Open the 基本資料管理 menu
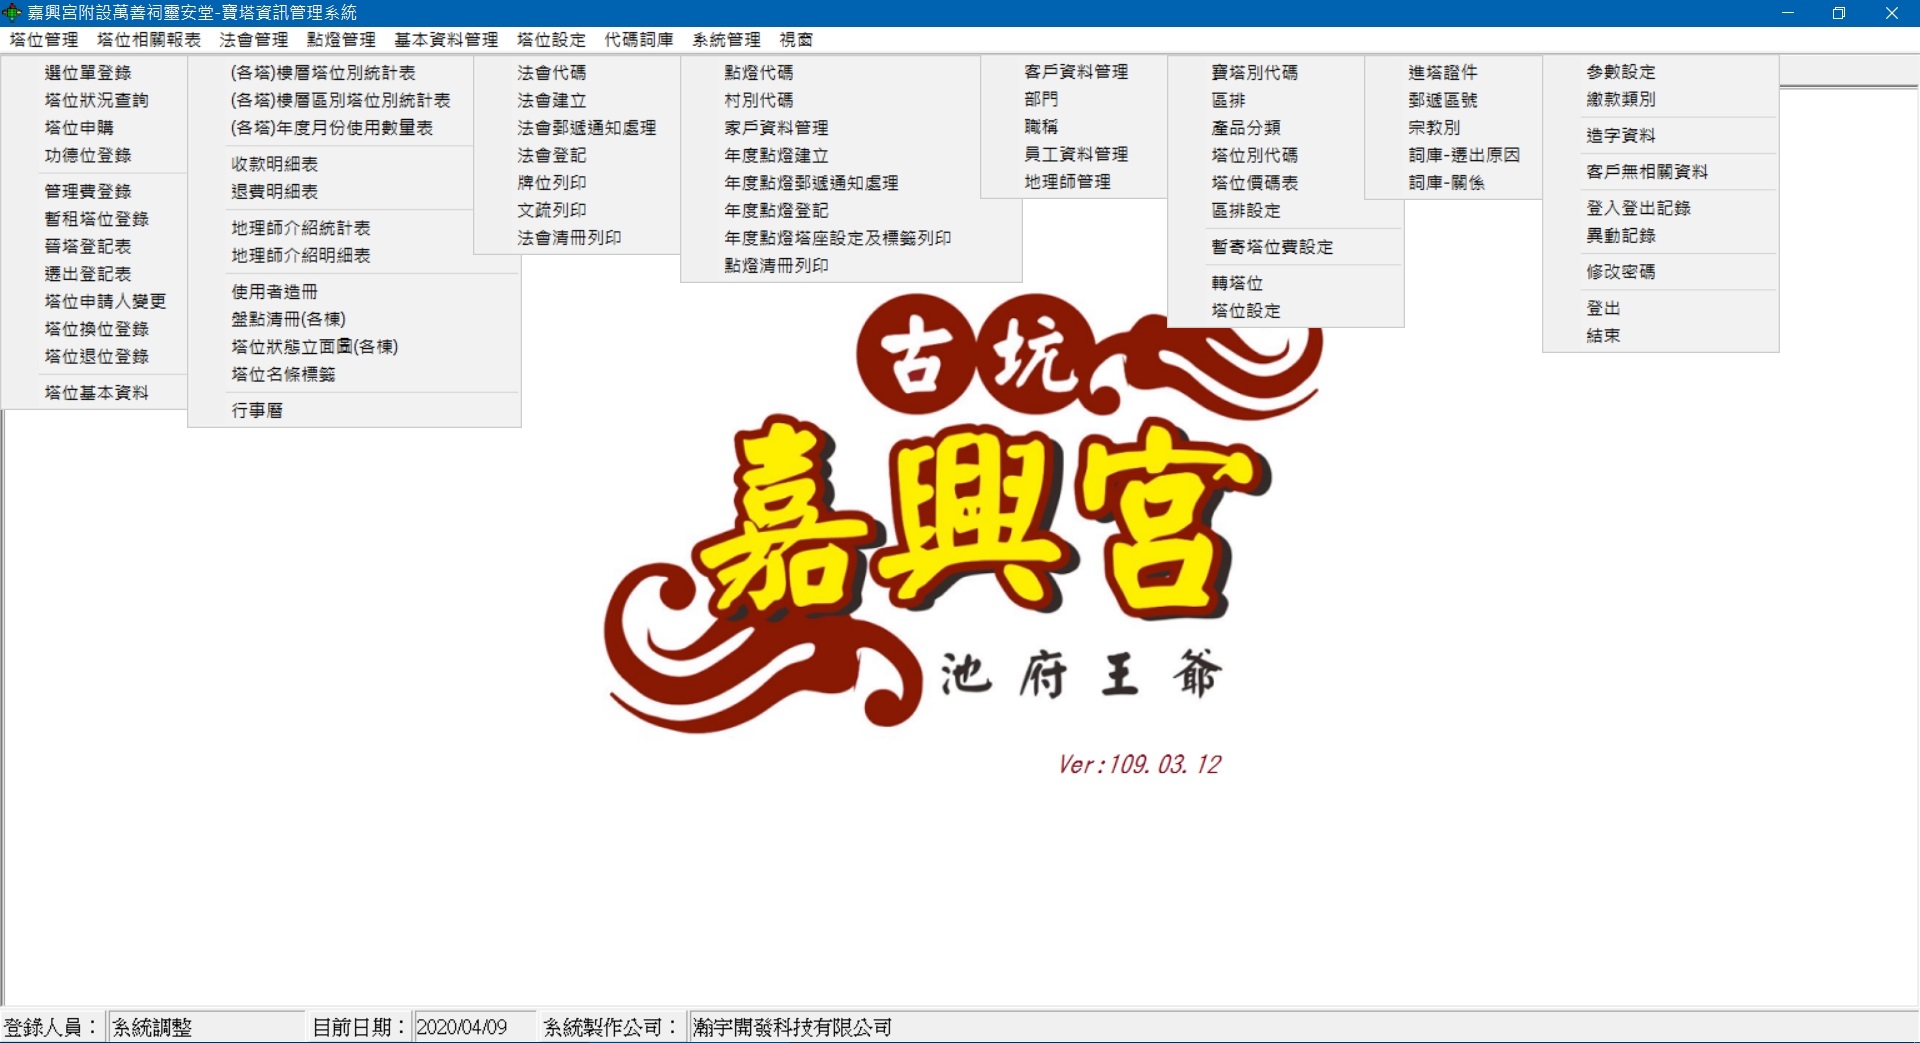Image resolution: width=1920 pixels, height=1043 pixels. click(446, 40)
